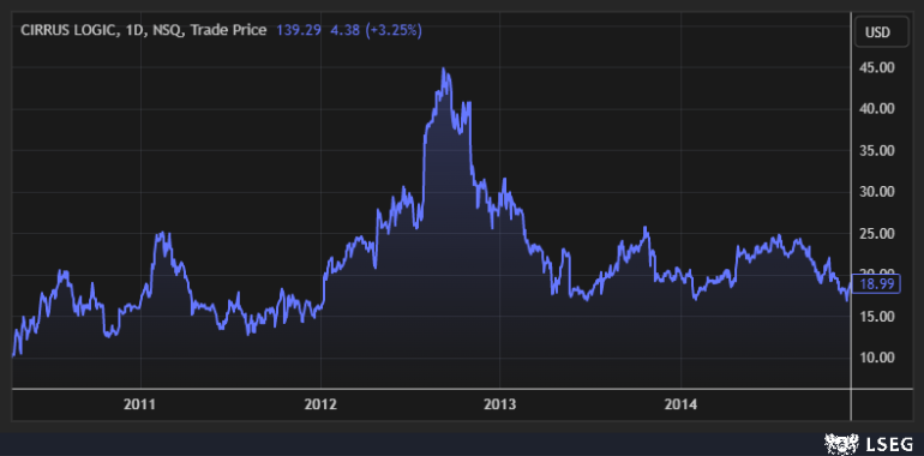Click the 2011 time axis label
This screenshot has height=456, width=924.
coord(140,405)
